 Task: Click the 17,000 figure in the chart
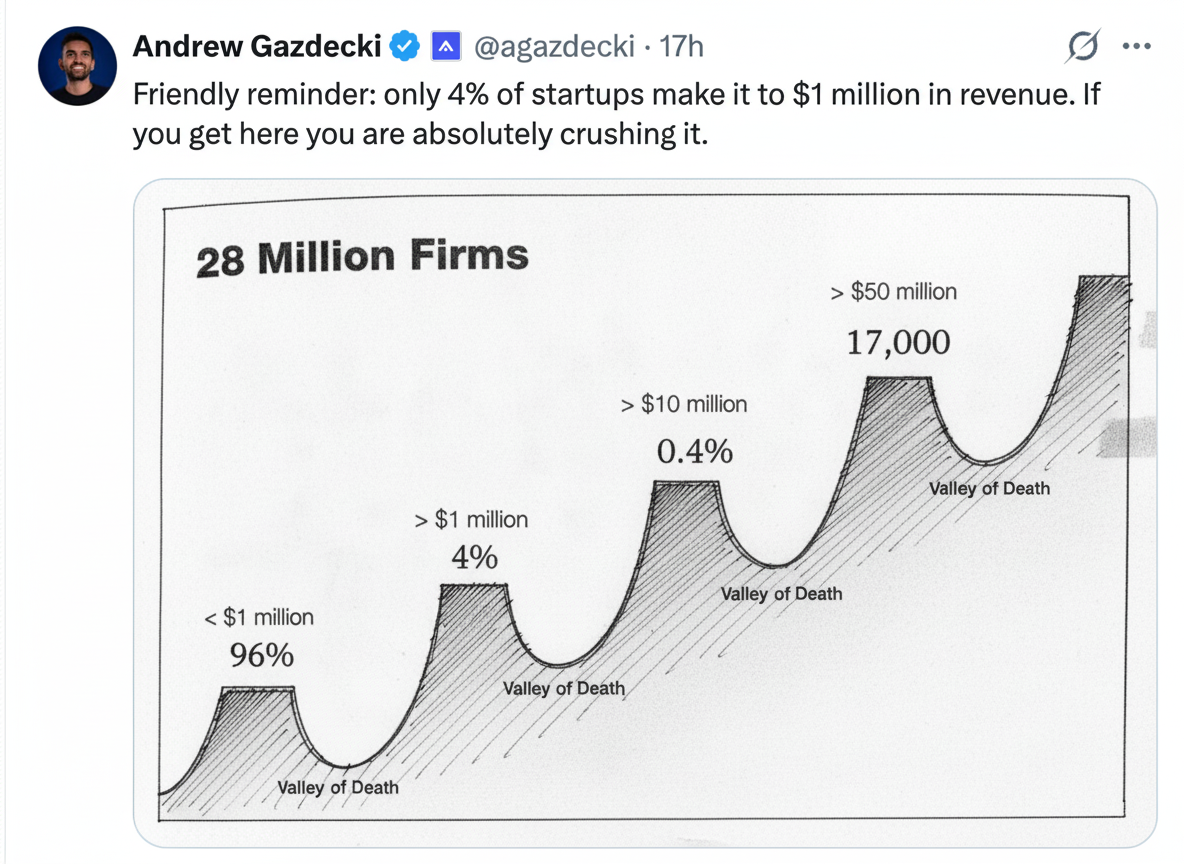(898, 343)
